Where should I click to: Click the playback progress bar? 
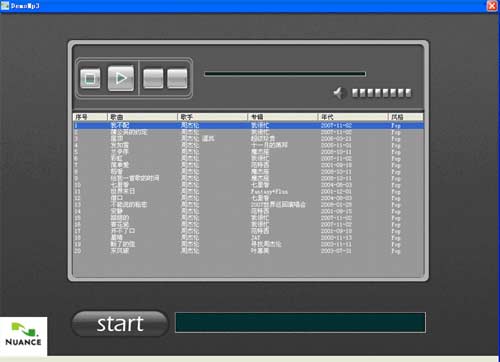click(285, 74)
